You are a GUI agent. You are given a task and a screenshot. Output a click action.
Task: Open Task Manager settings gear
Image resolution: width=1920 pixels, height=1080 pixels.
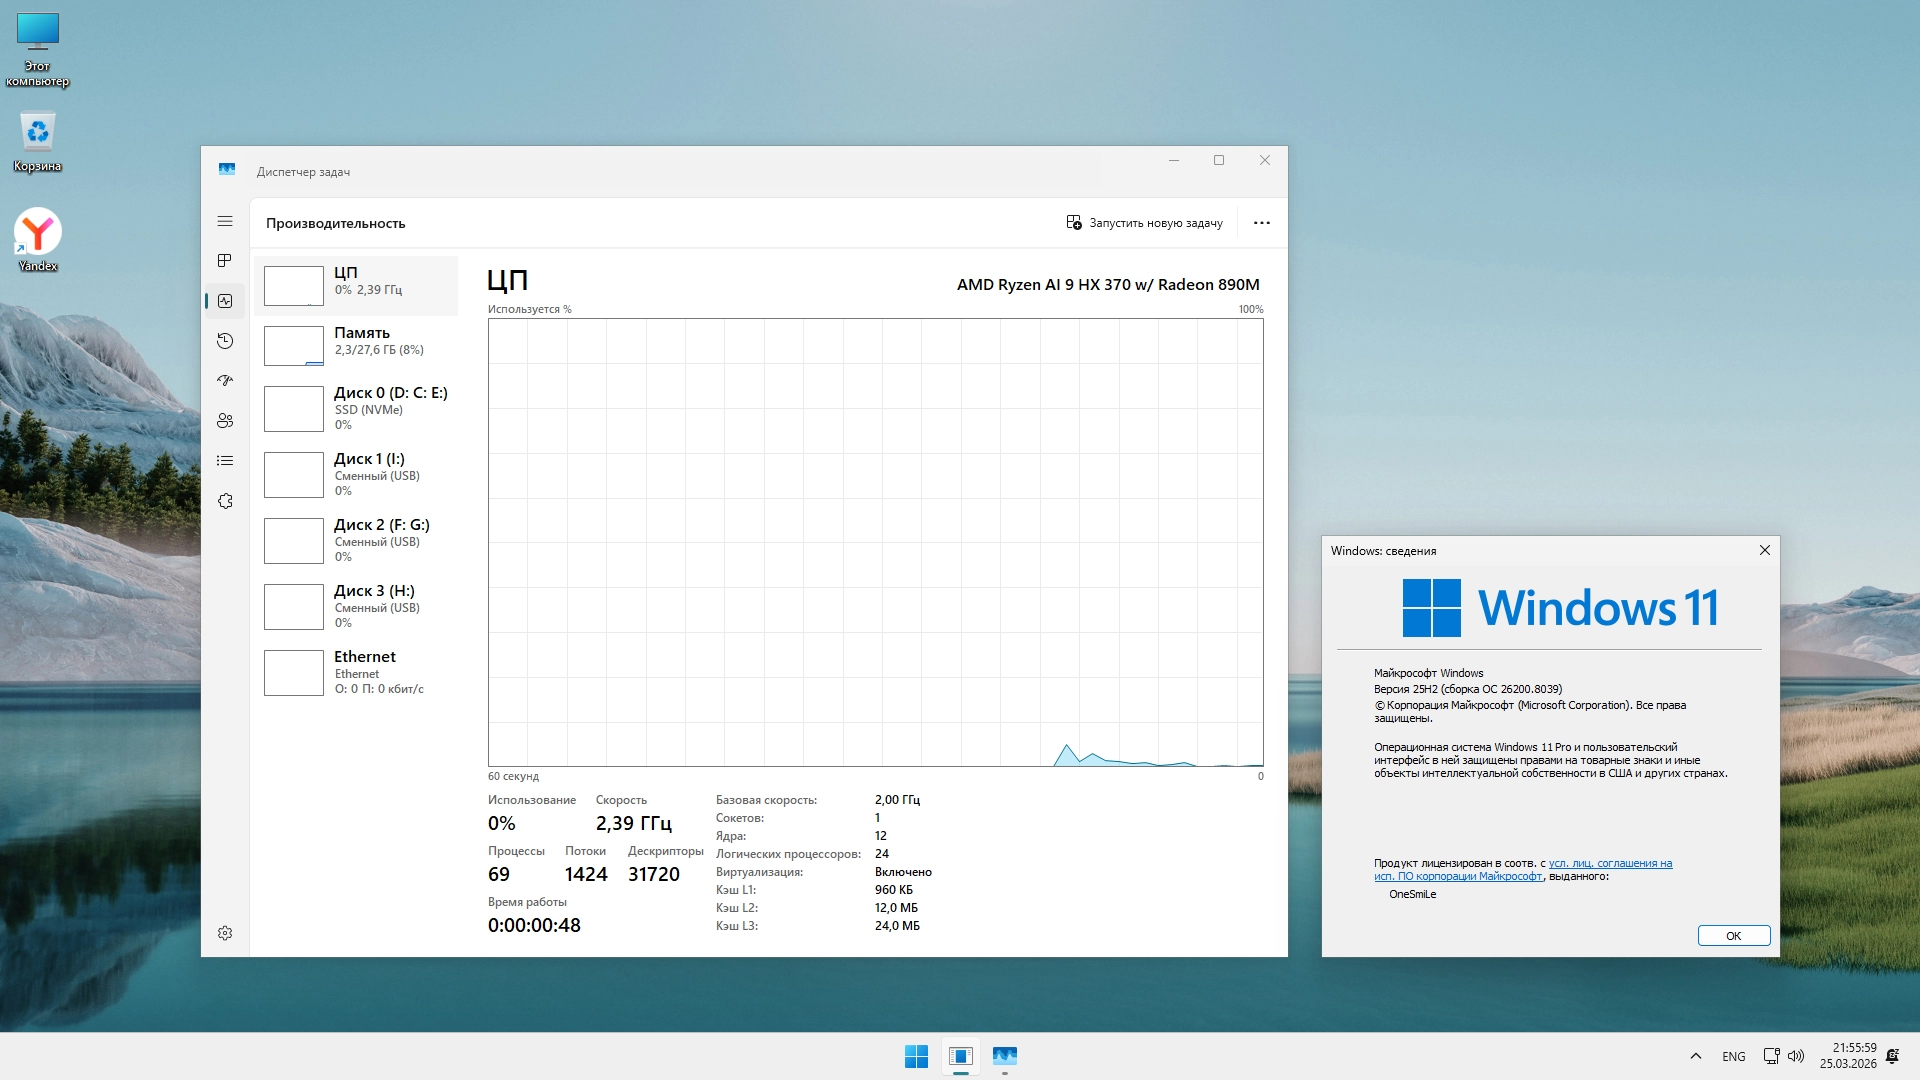(225, 933)
